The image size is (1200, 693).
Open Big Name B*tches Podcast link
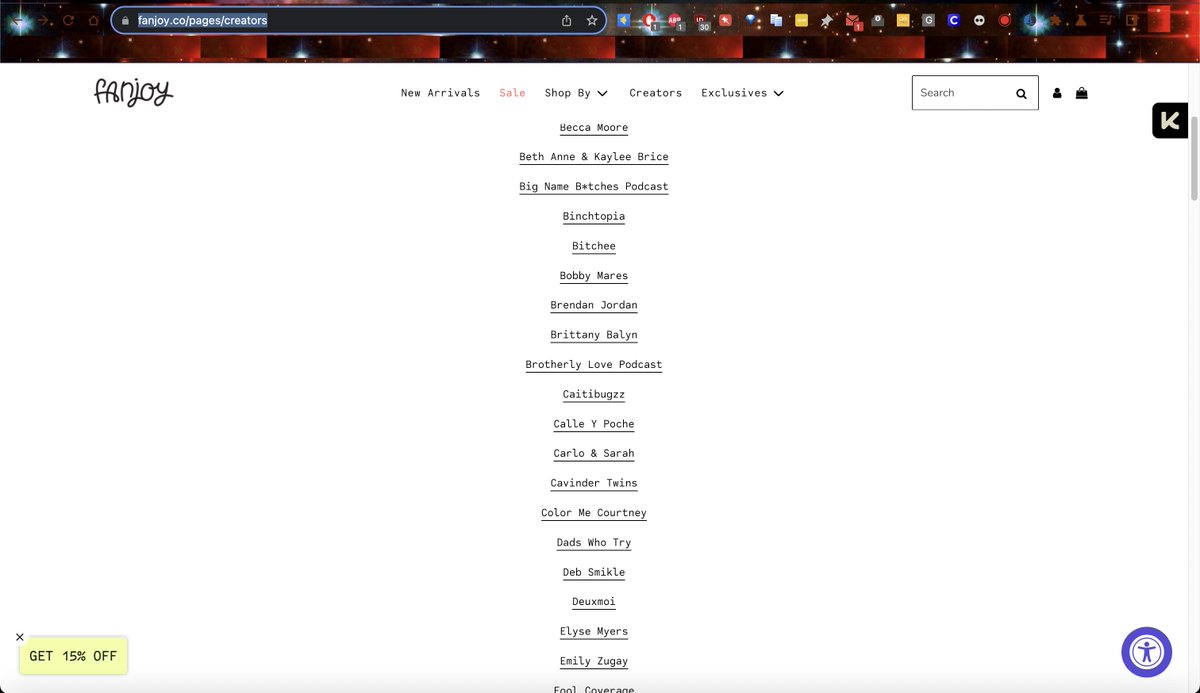coord(594,187)
